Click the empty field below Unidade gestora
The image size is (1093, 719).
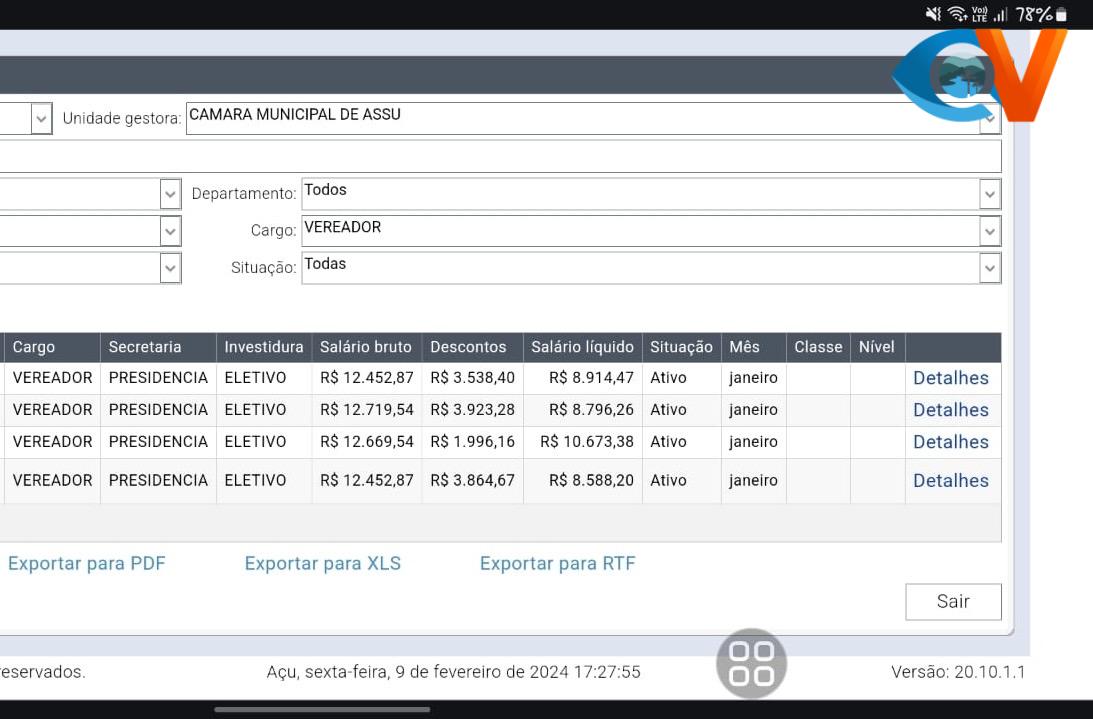pos(500,156)
